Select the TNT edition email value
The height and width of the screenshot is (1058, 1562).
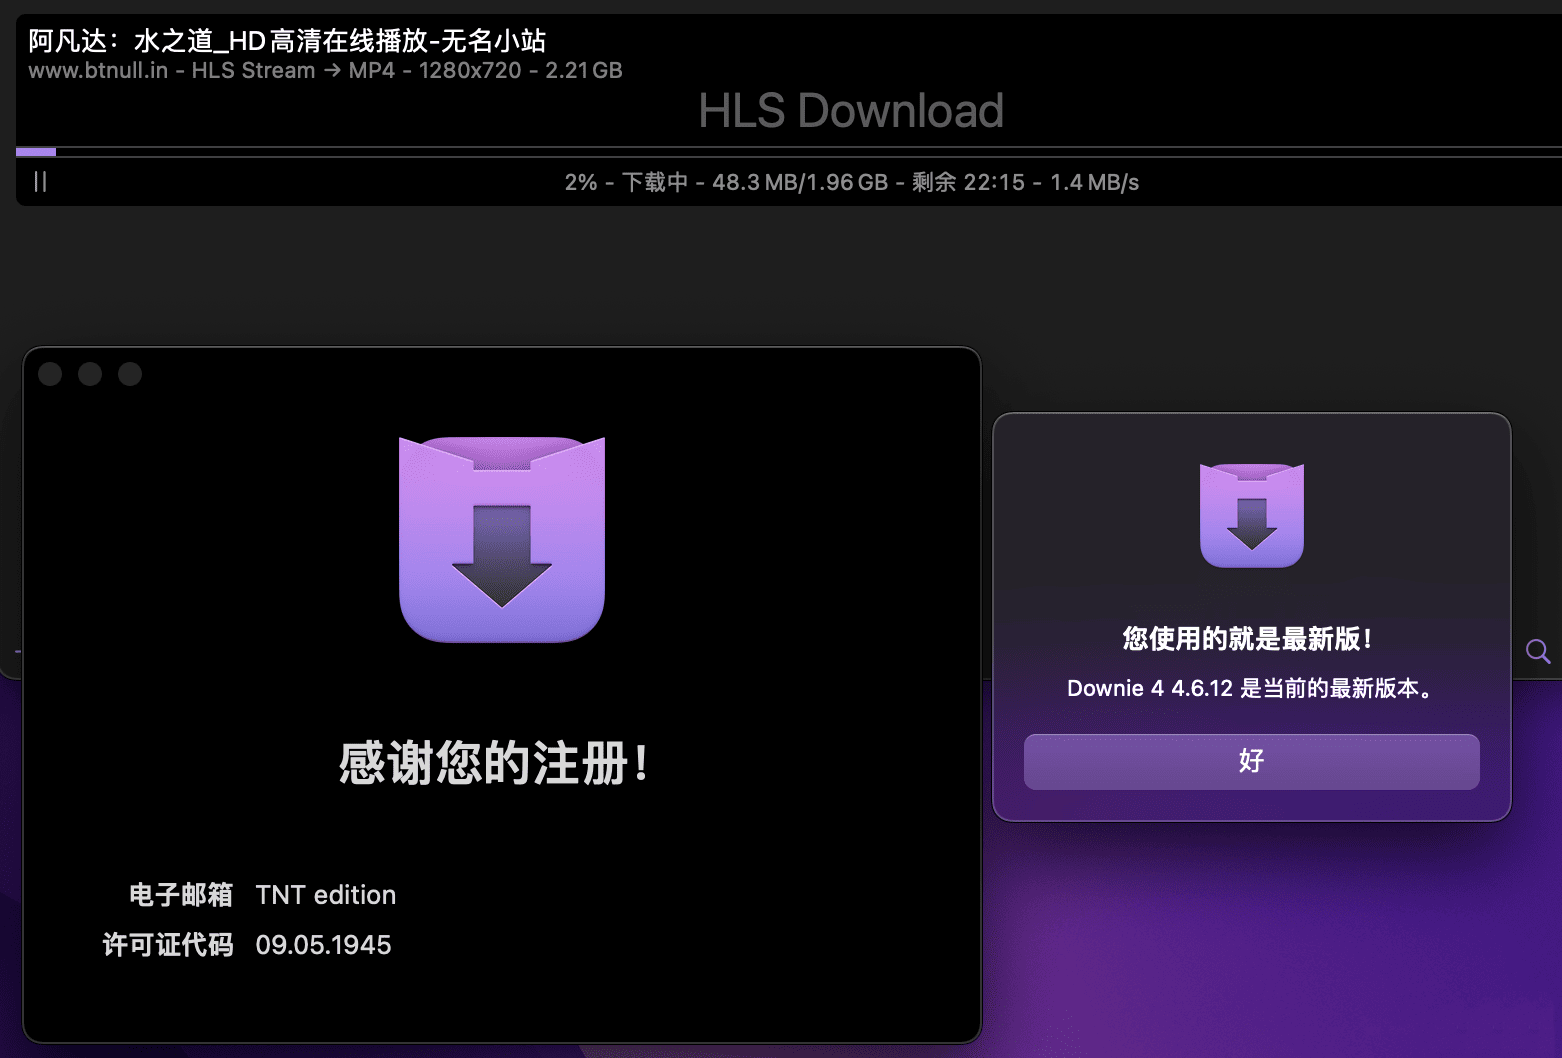point(326,895)
